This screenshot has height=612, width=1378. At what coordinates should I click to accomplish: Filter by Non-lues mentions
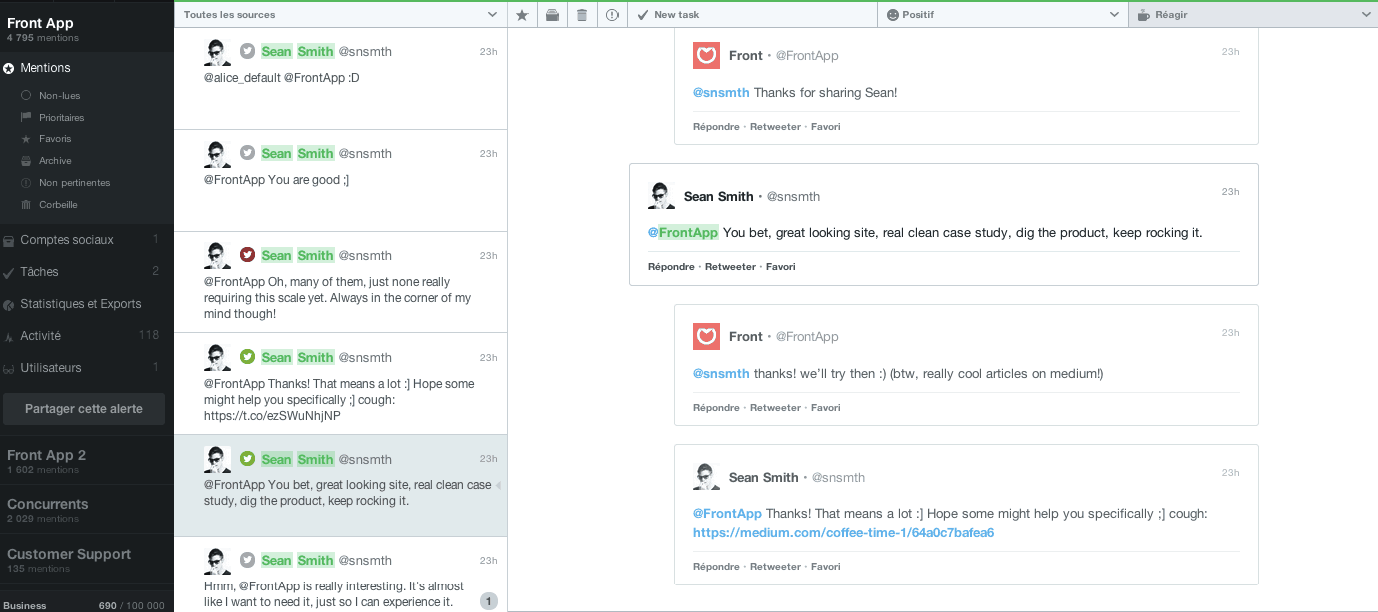pyautogui.click(x=60, y=96)
